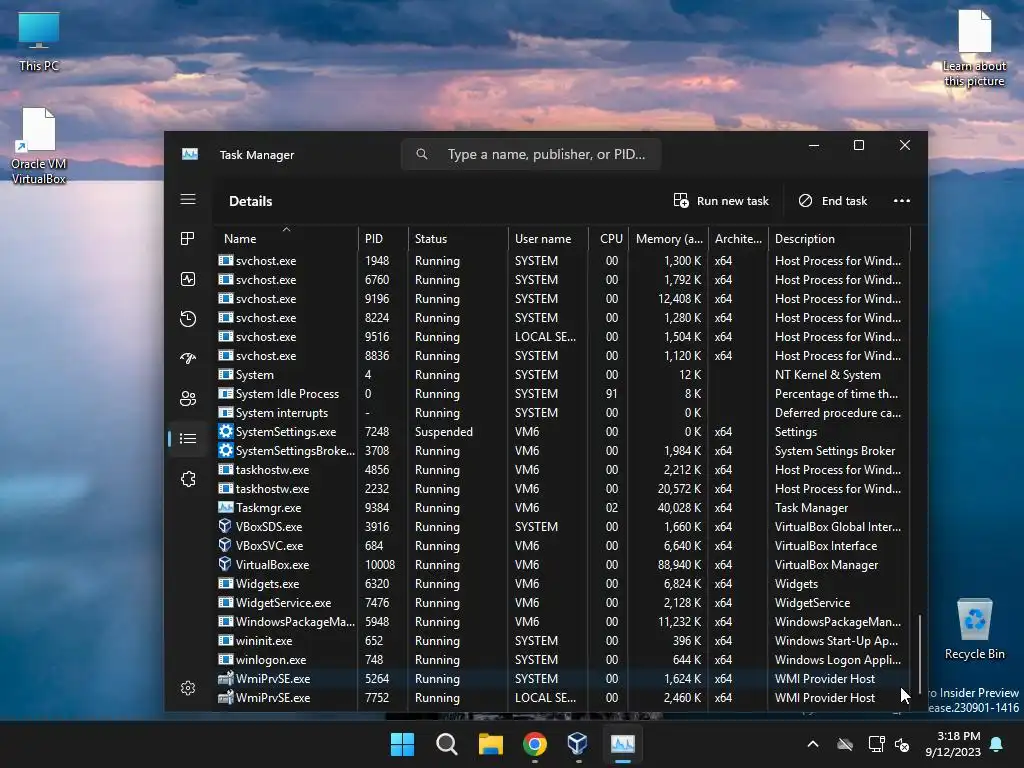Screen dimensions: 1024x768
Task: Click the Task Manager search box
Action: click(531, 154)
